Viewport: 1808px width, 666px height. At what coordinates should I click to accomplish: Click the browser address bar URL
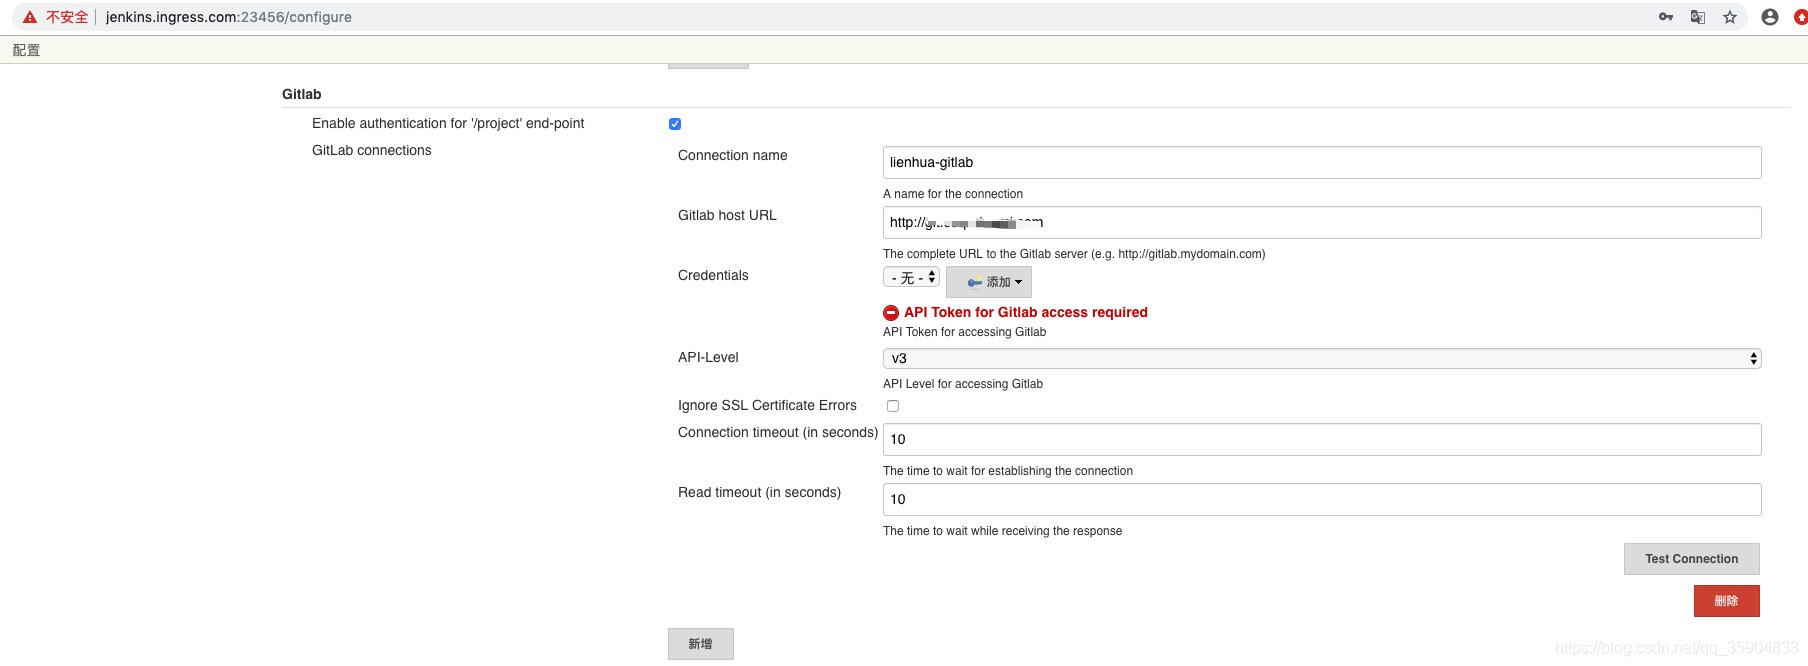[229, 17]
